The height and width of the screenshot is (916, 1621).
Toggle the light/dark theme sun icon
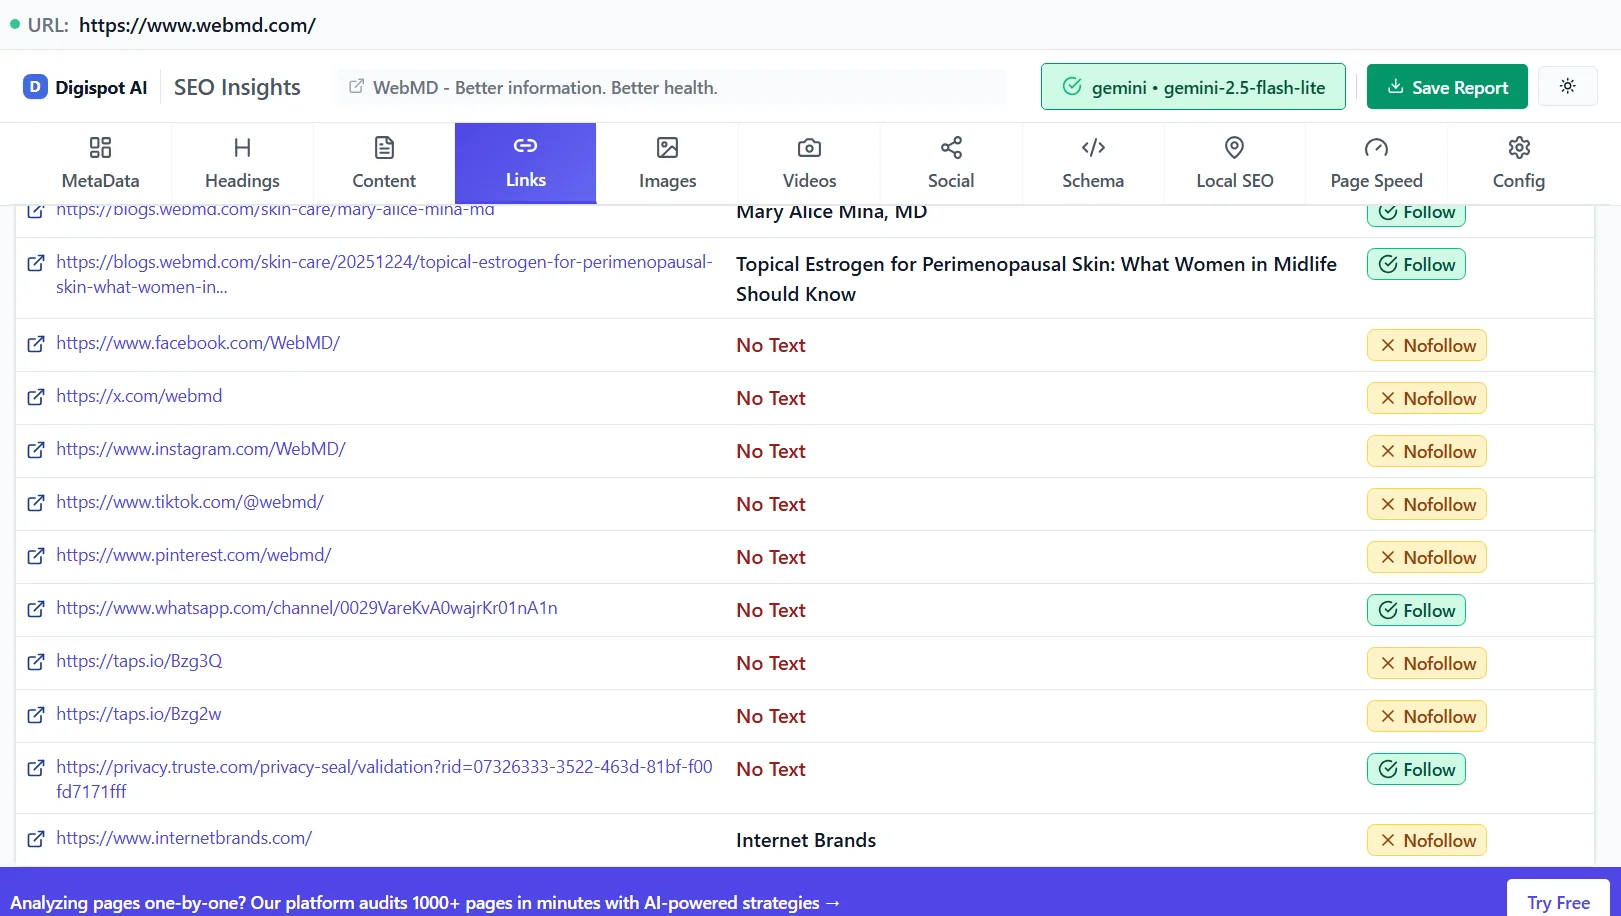[1567, 86]
